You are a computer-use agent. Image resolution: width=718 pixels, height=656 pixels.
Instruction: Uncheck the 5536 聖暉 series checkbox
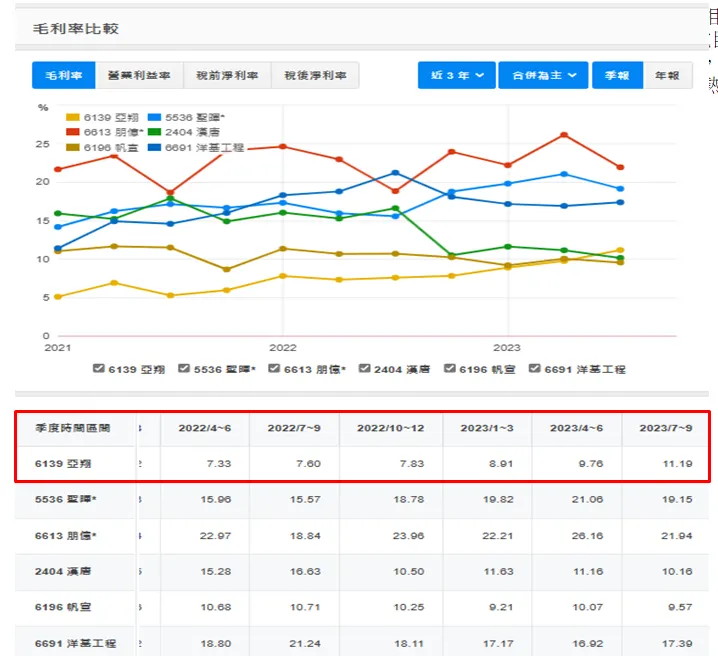(x=184, y=369)
